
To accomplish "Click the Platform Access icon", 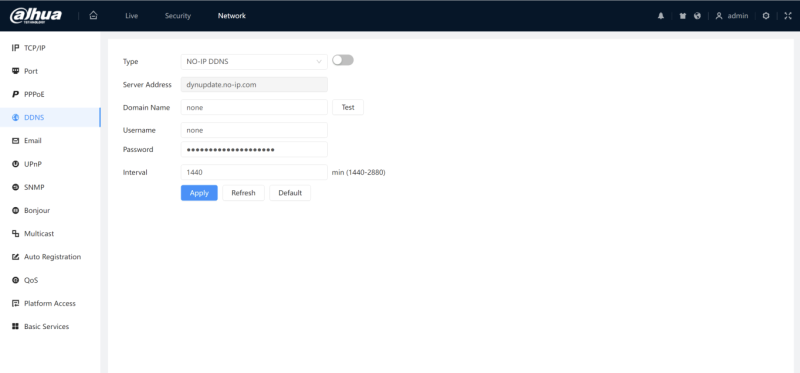I will click(15, 303).
